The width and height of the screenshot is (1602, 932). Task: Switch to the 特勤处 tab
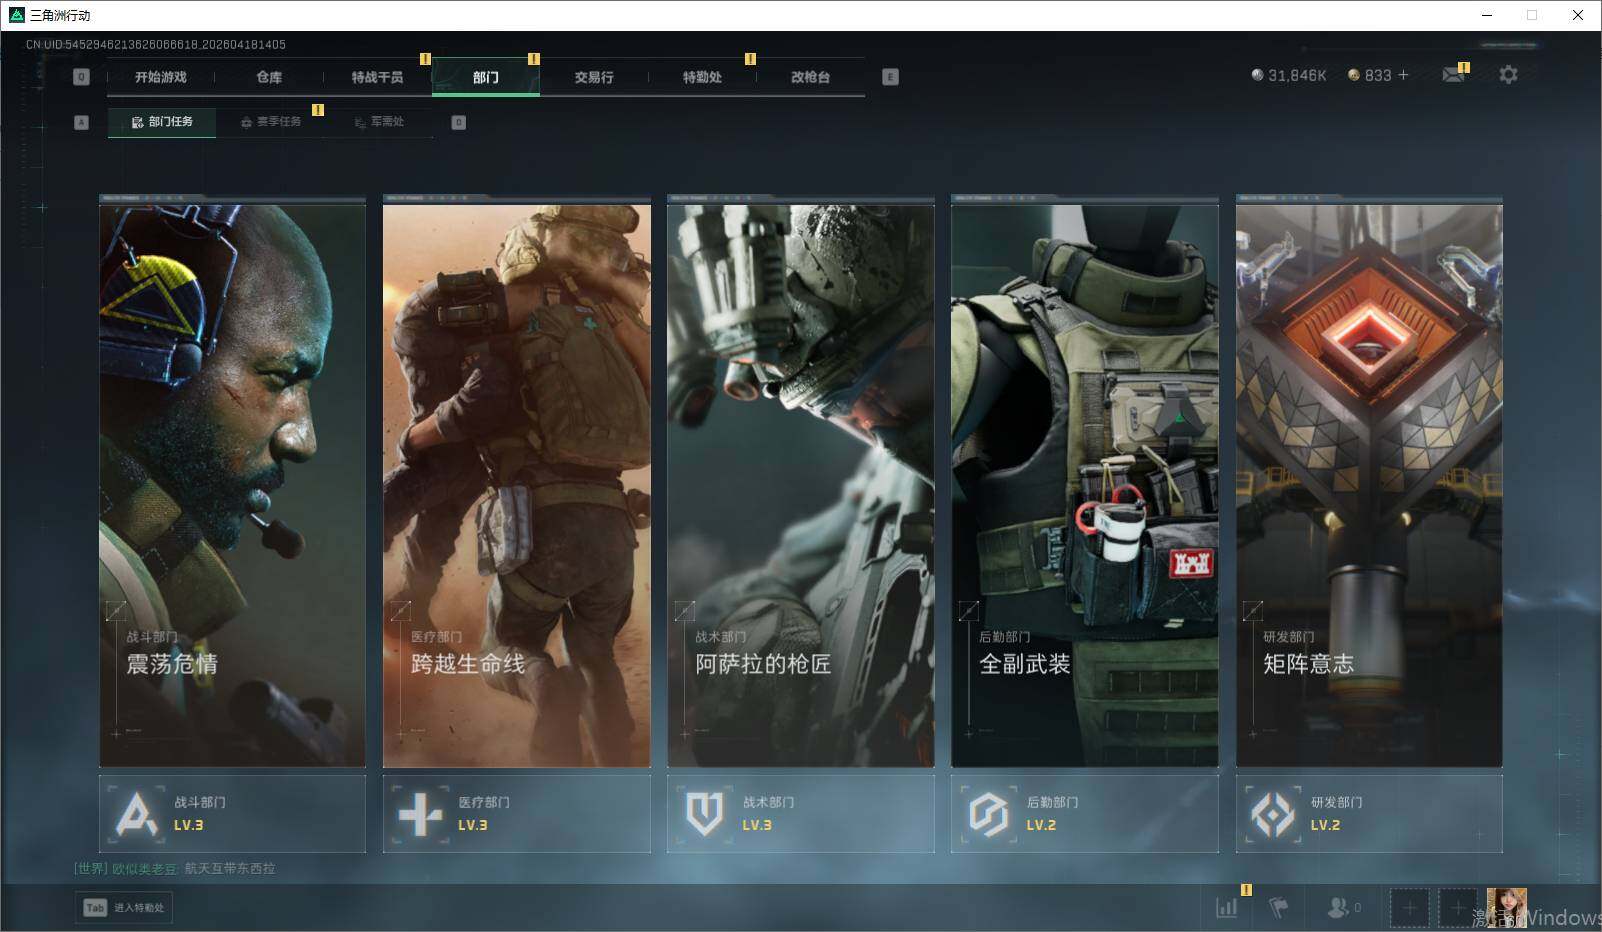pos(702,77)
